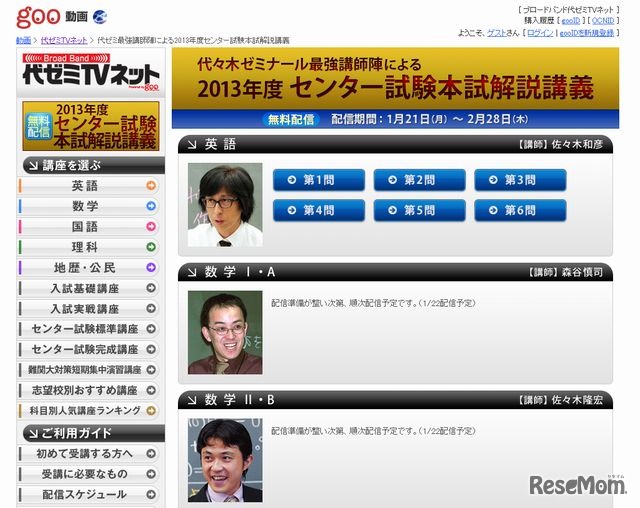
Task: Open 科目別人気講座ランキング in the sidebar
Action: click(x=89, y=410)
